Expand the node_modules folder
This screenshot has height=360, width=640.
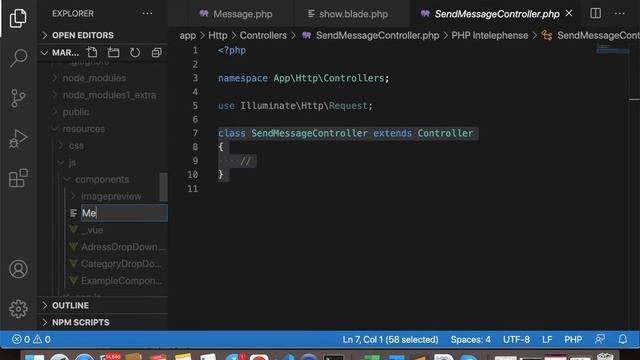pyautogui.click(x=94, y=78)
